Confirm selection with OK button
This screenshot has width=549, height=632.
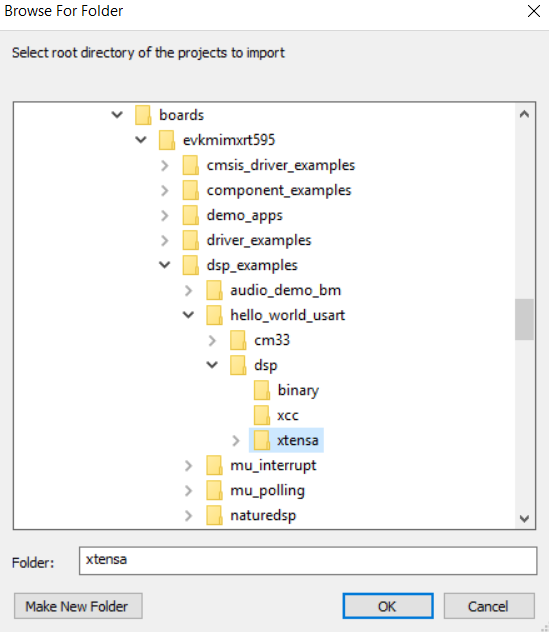click(x=388, y=606)
